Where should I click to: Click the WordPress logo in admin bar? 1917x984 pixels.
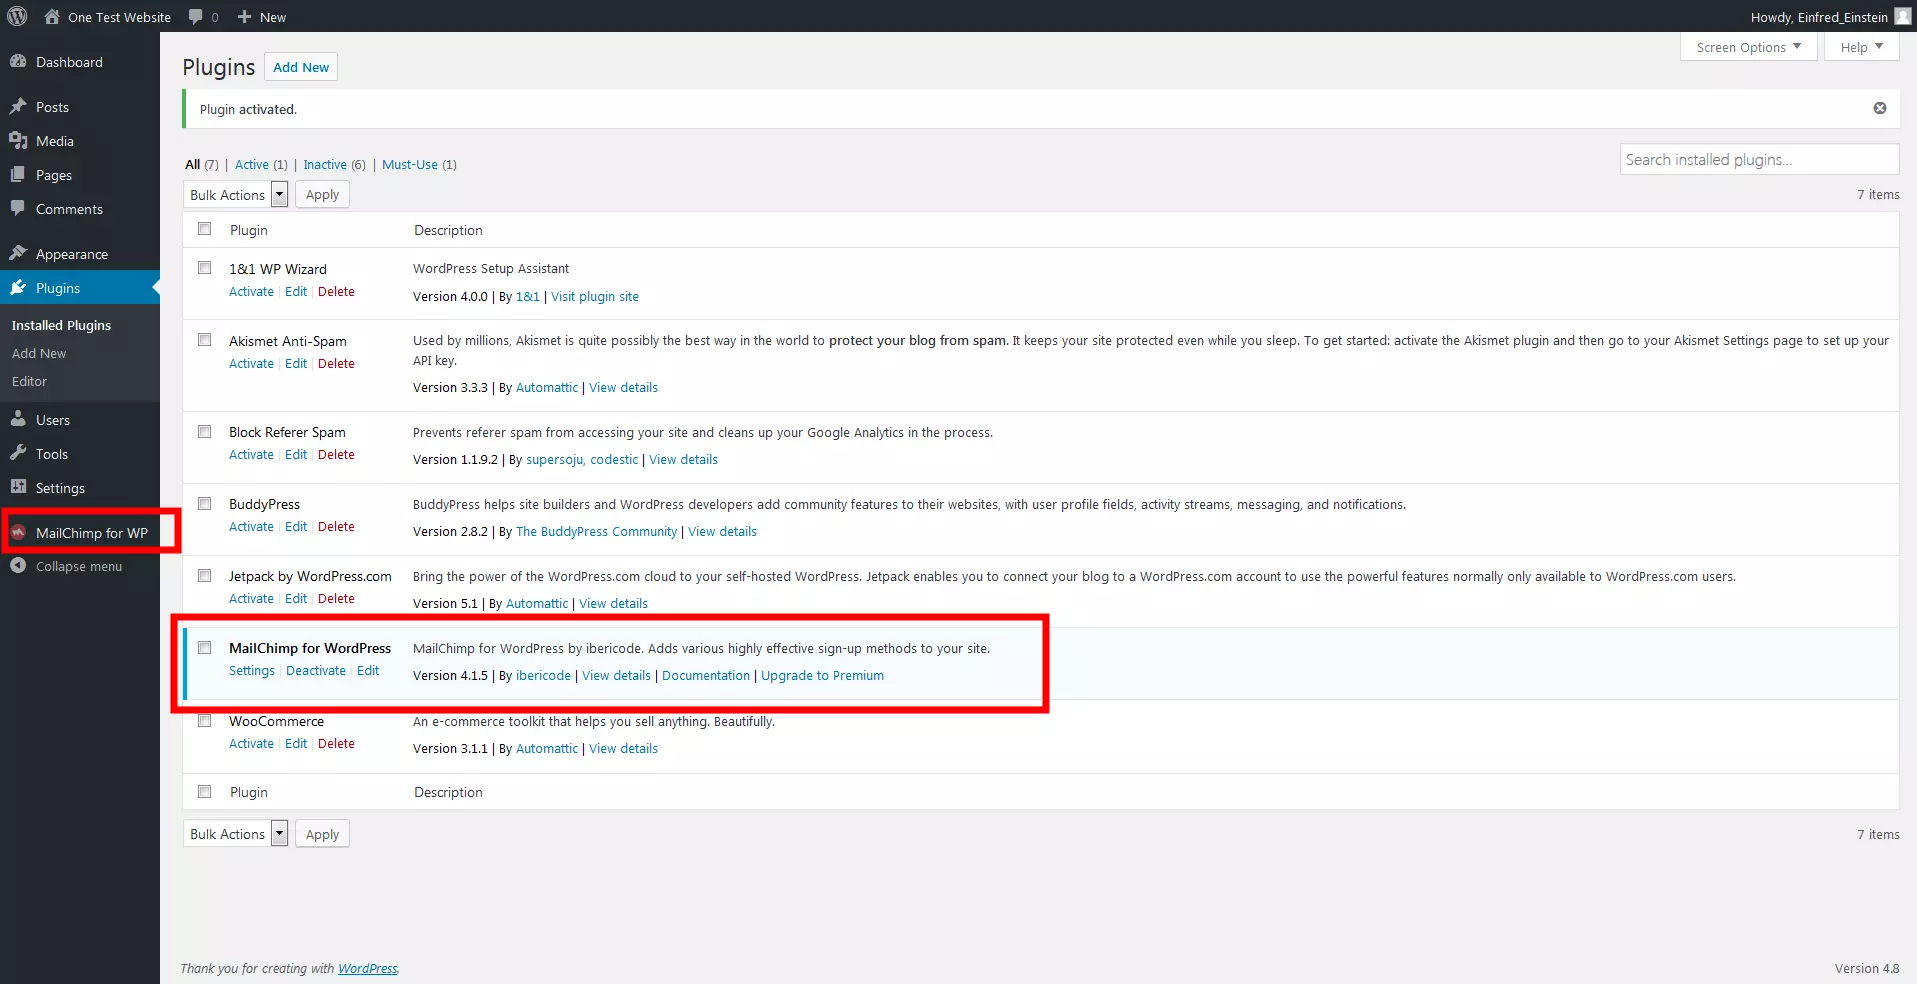pyautogui.click(x=17, y=16)
